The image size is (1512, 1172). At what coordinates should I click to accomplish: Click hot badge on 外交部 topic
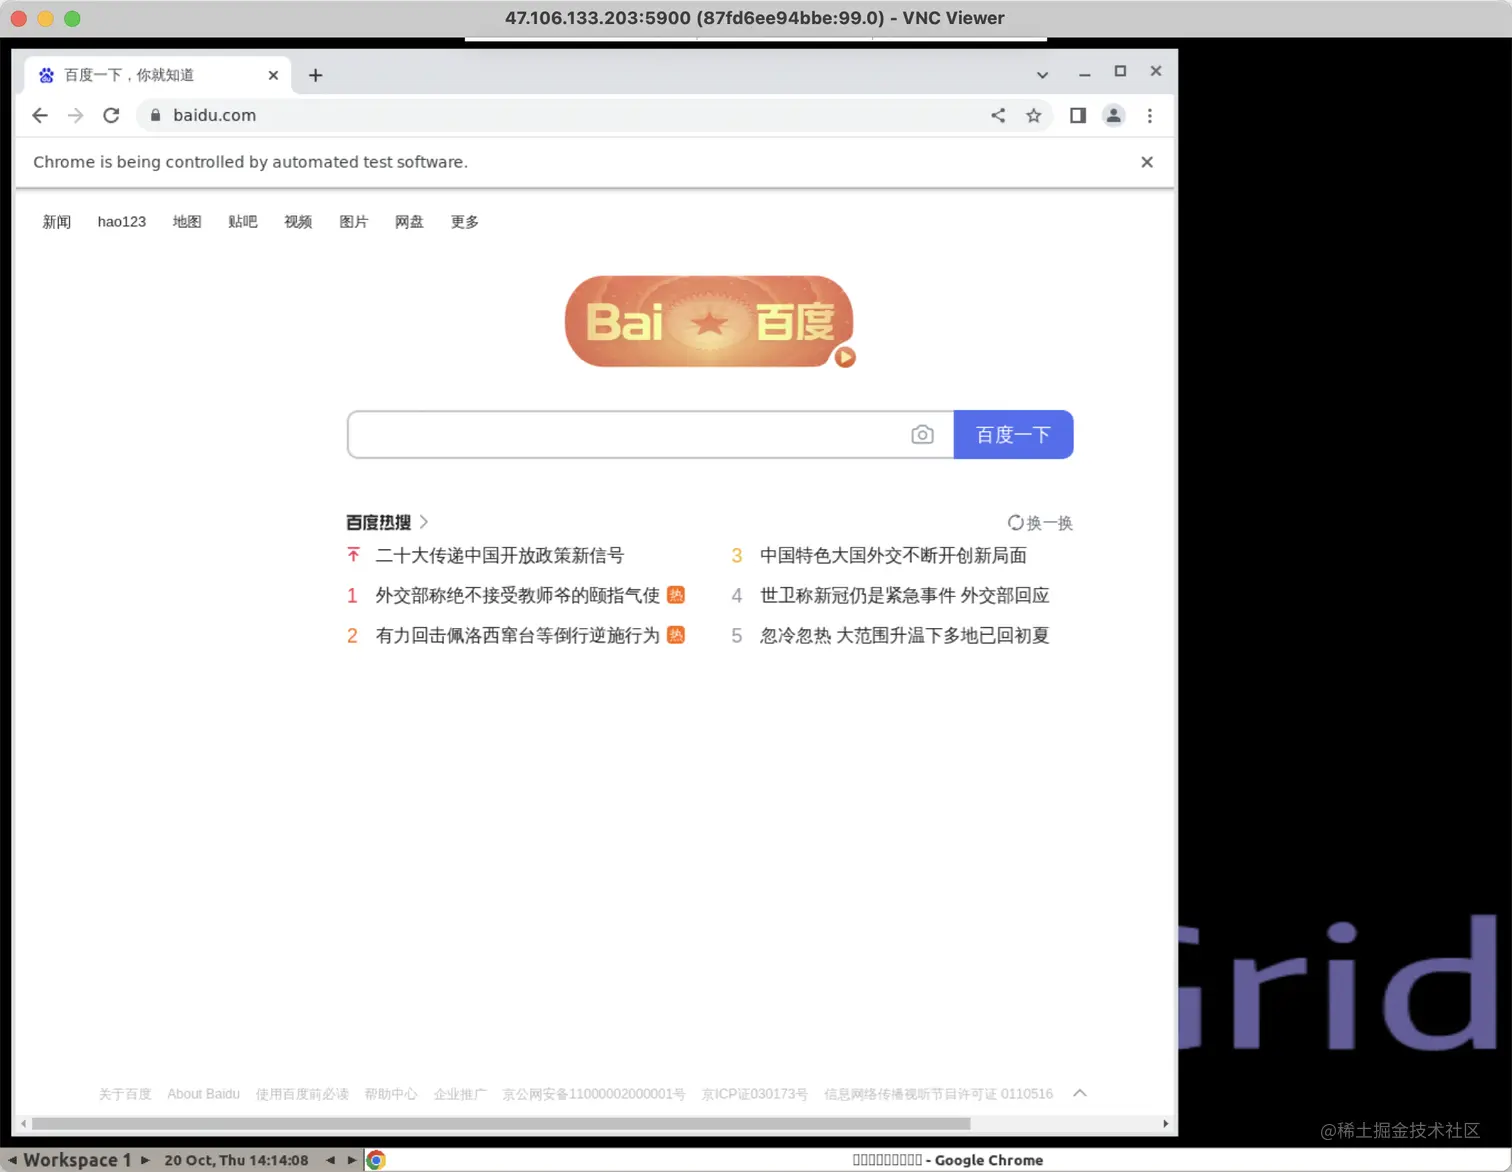click(x=676, y=595)
